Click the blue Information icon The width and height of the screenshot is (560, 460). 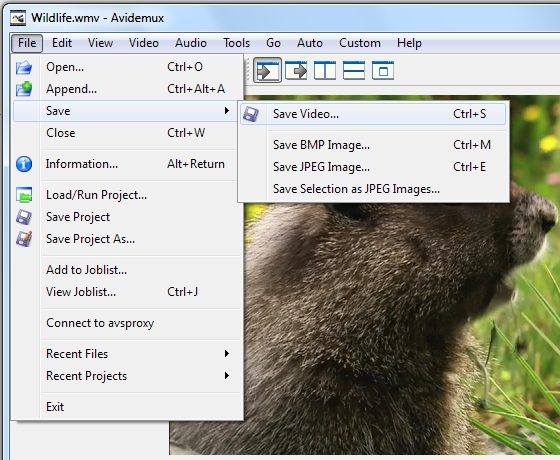point(24,164)
